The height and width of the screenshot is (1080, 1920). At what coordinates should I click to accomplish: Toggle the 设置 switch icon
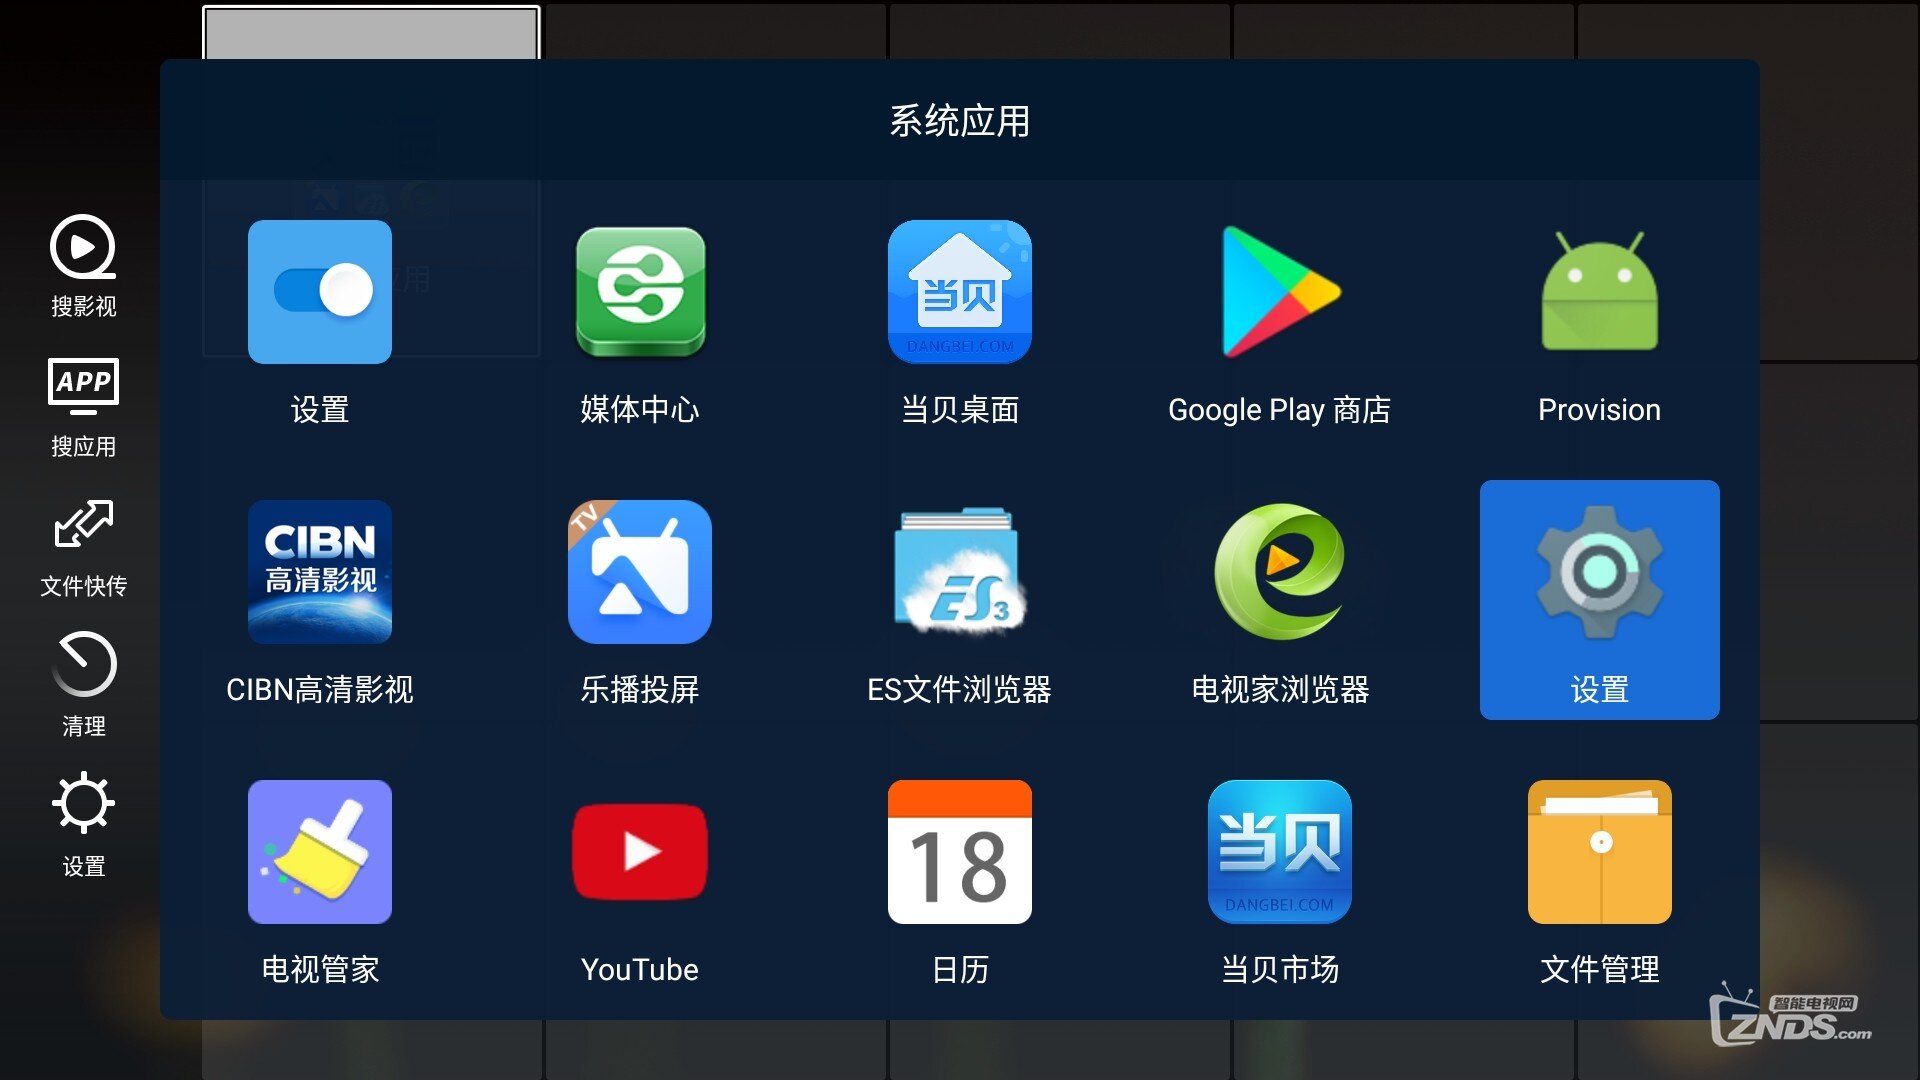pyautogui.click(x=320, y=291)
